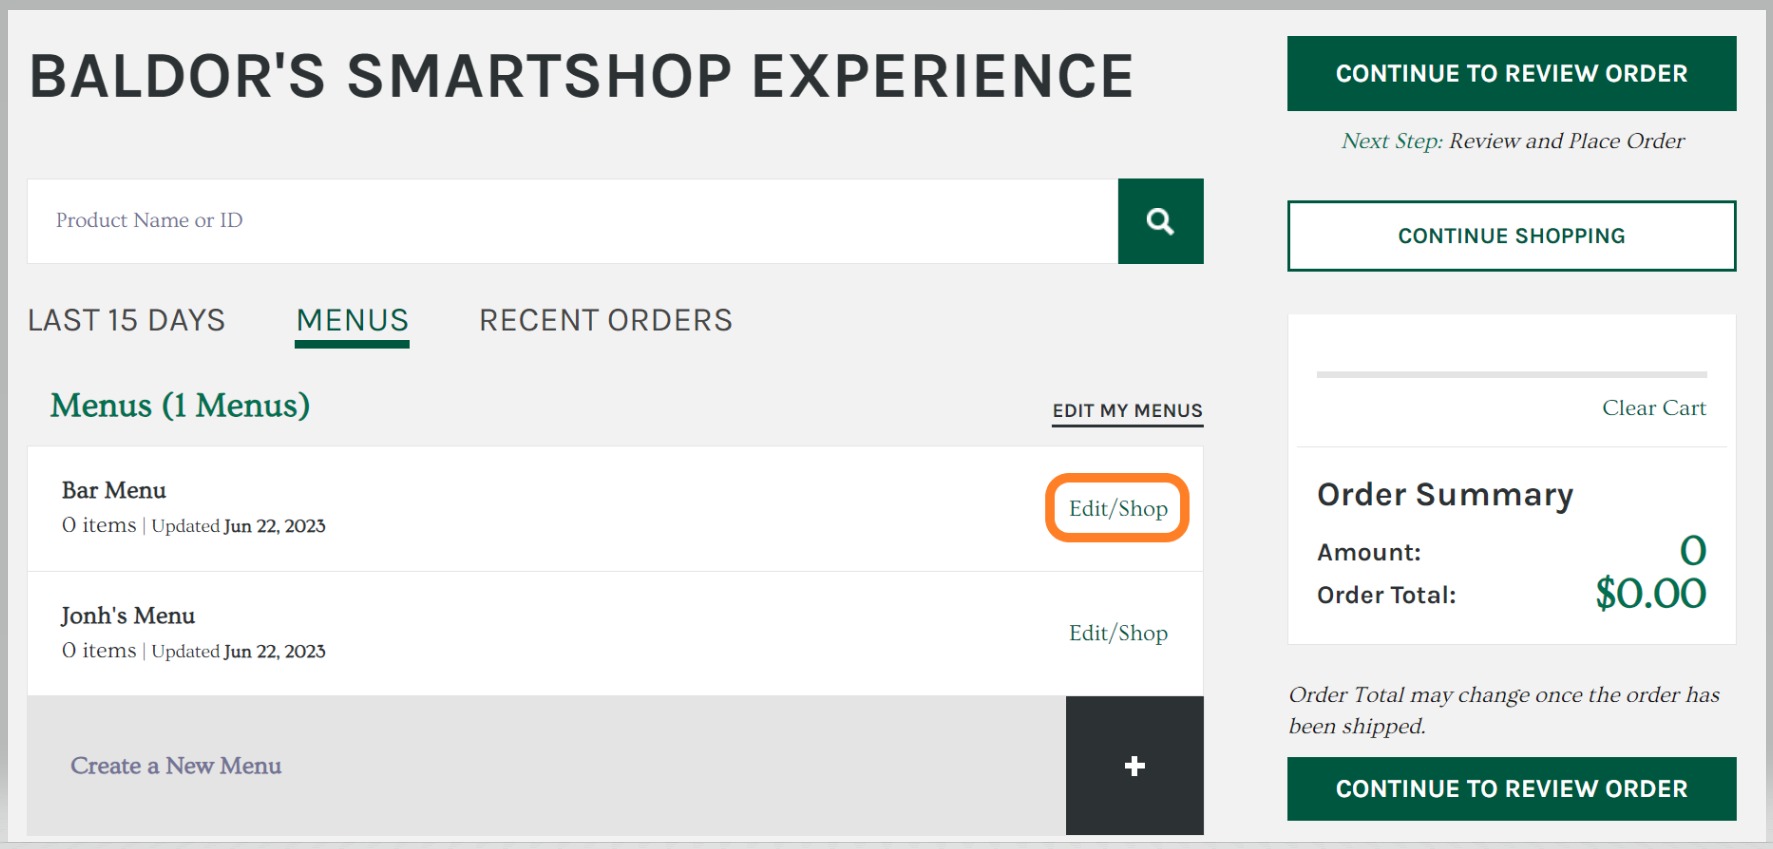This screenshot has height=849, width=1773.
Task: Click the plus icon to add a menu
Action: pos(1134,766)
